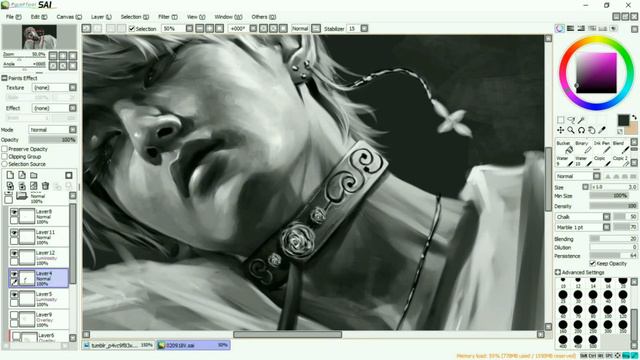Screen dimensions: 640x360
Task: Toggle Keep Opacity checkbox
Action: coord(592,263)
